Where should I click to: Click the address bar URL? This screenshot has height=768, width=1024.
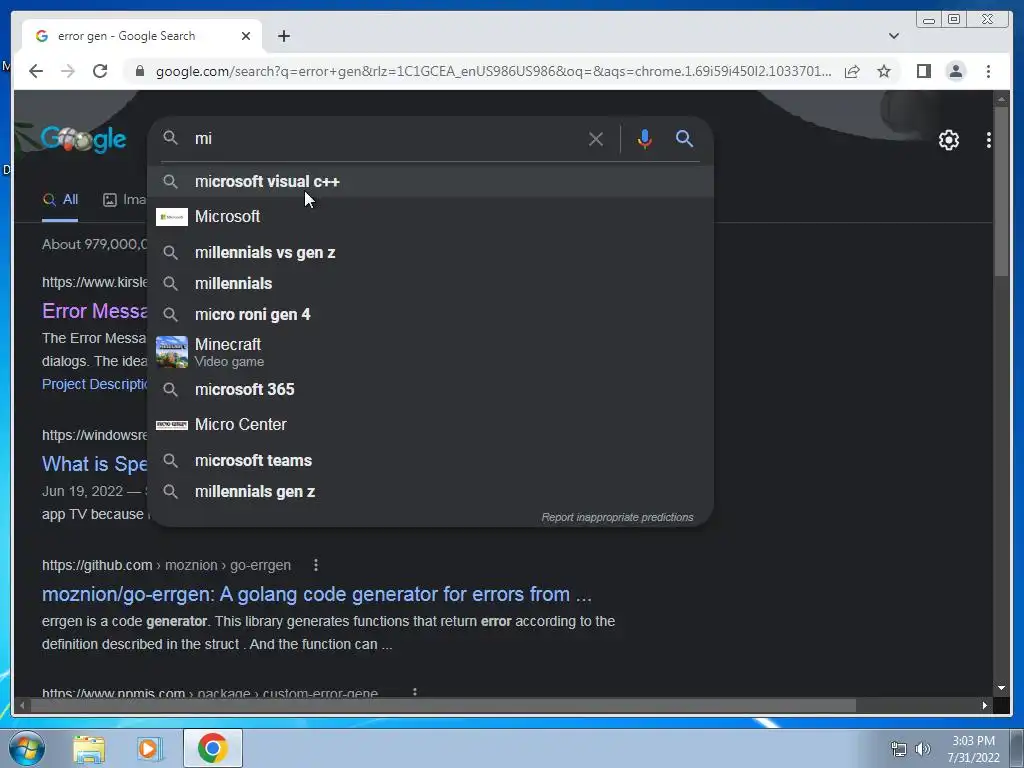(493, 71)
